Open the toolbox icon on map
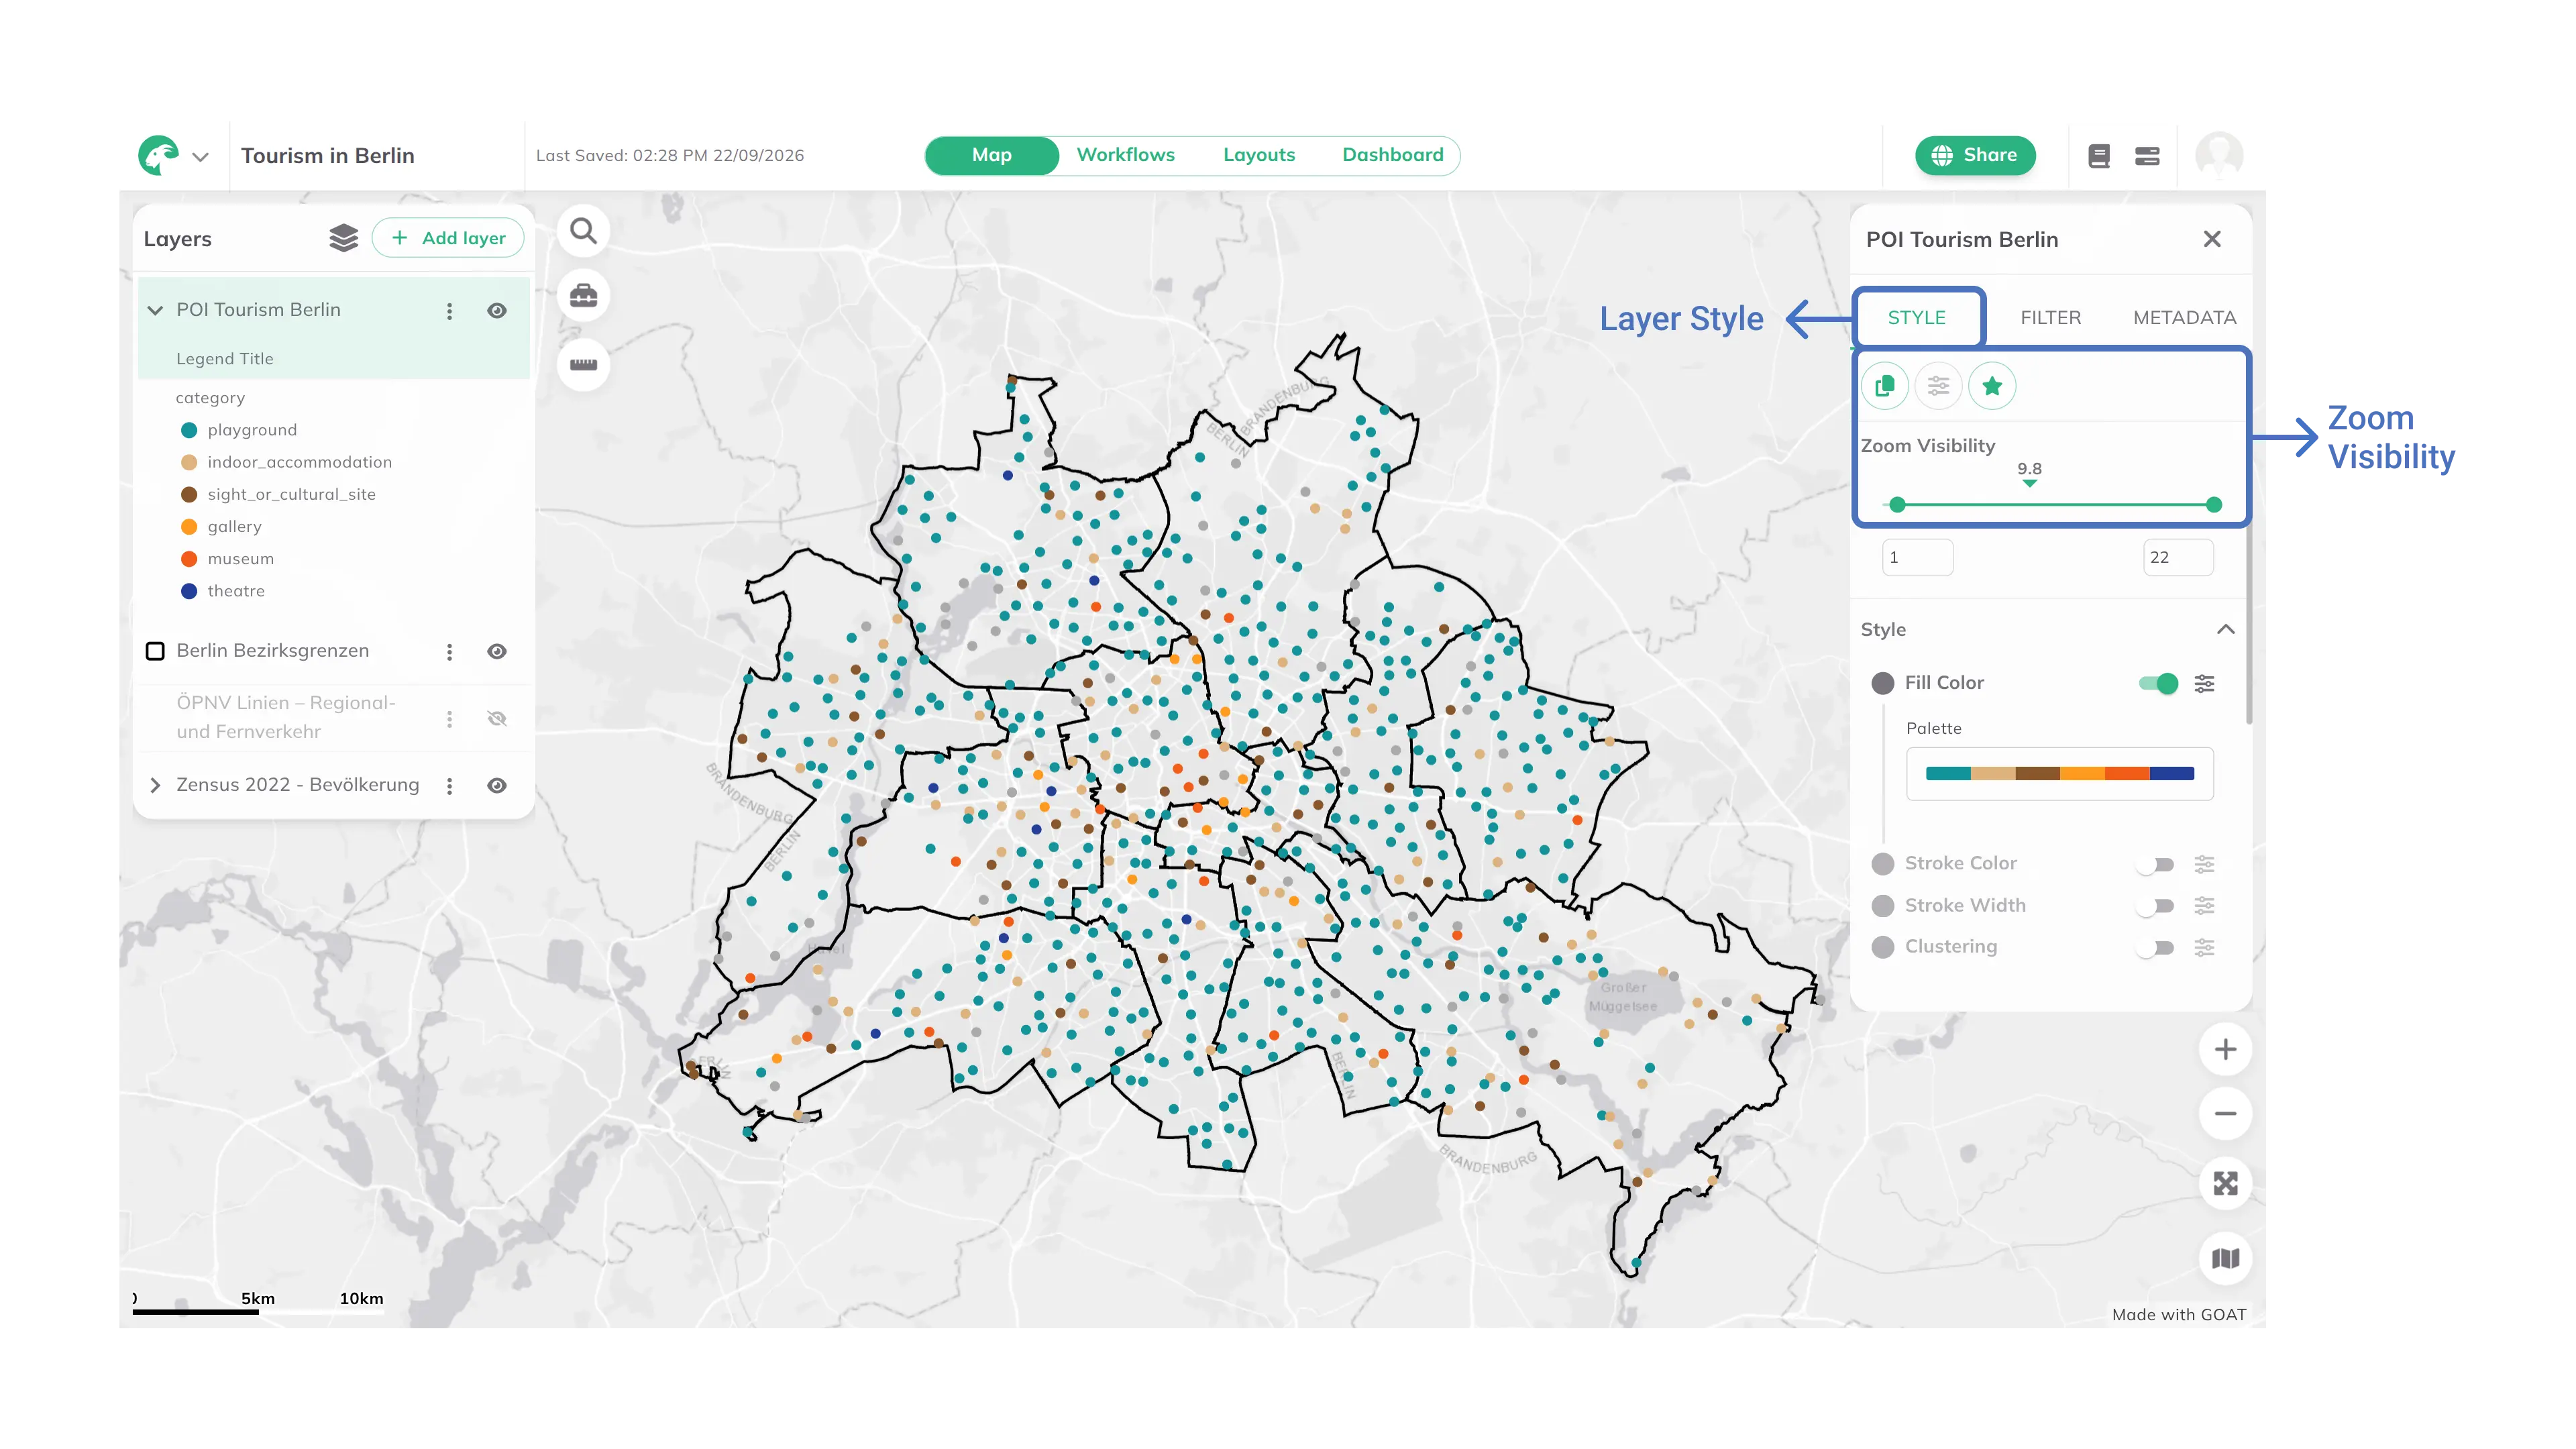This screenshot has width=2576, height=1449. click(583, 296)
